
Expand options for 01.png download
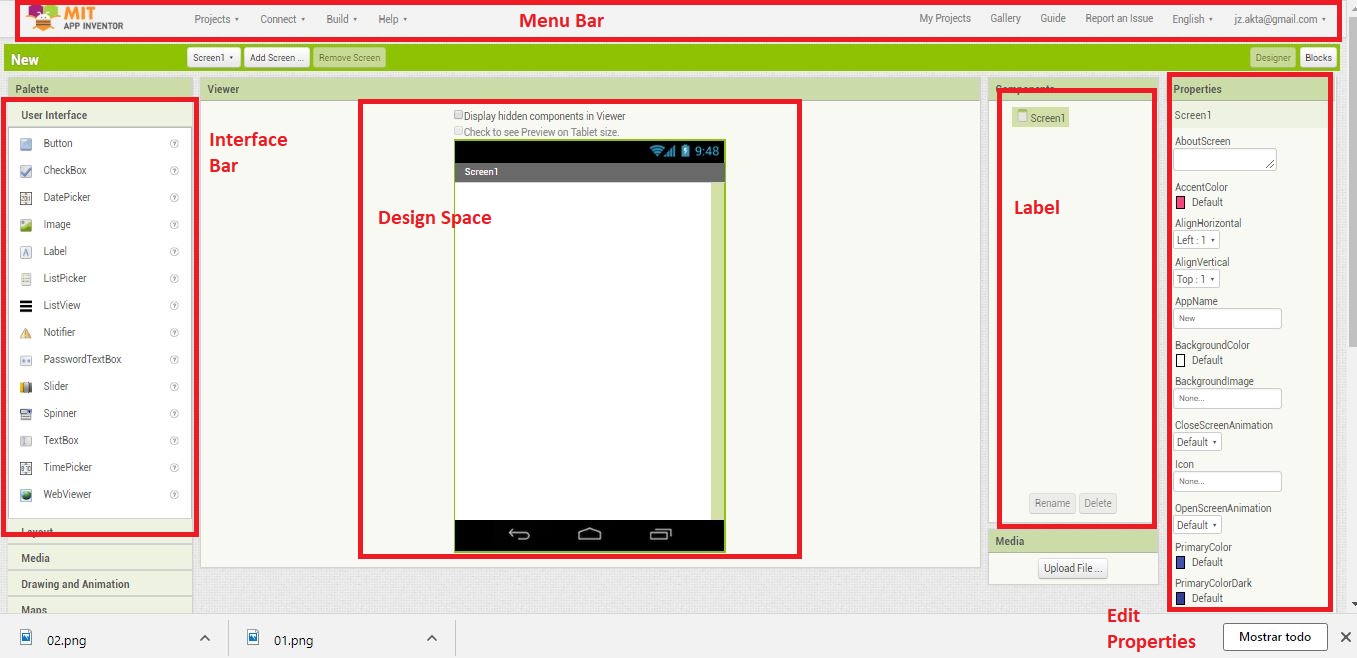pyautogui.click(x=432, y=638)
